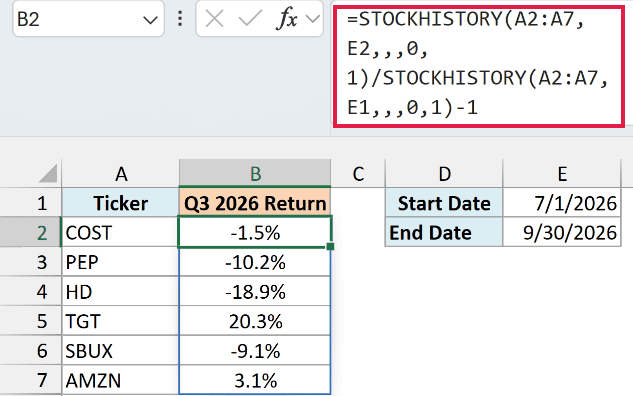Click the -1.5% return cell

pyautogui.click(x=255, y=232)
